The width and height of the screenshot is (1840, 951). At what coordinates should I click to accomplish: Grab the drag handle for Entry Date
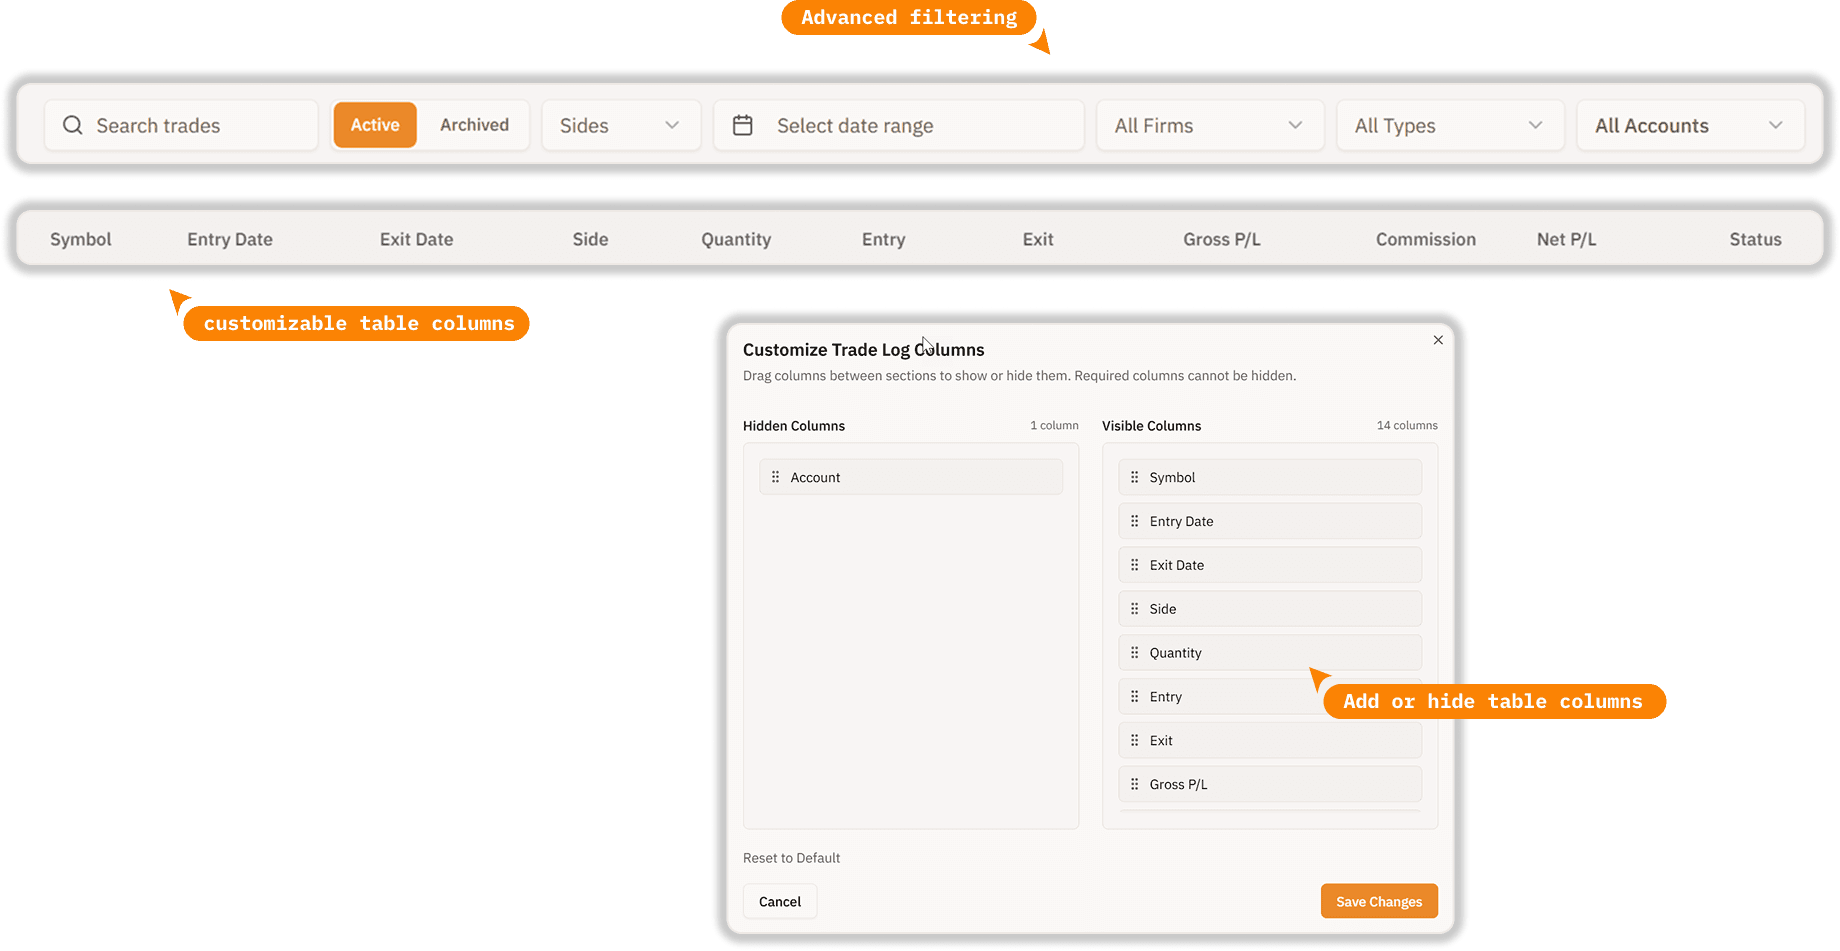[1134, 521]
